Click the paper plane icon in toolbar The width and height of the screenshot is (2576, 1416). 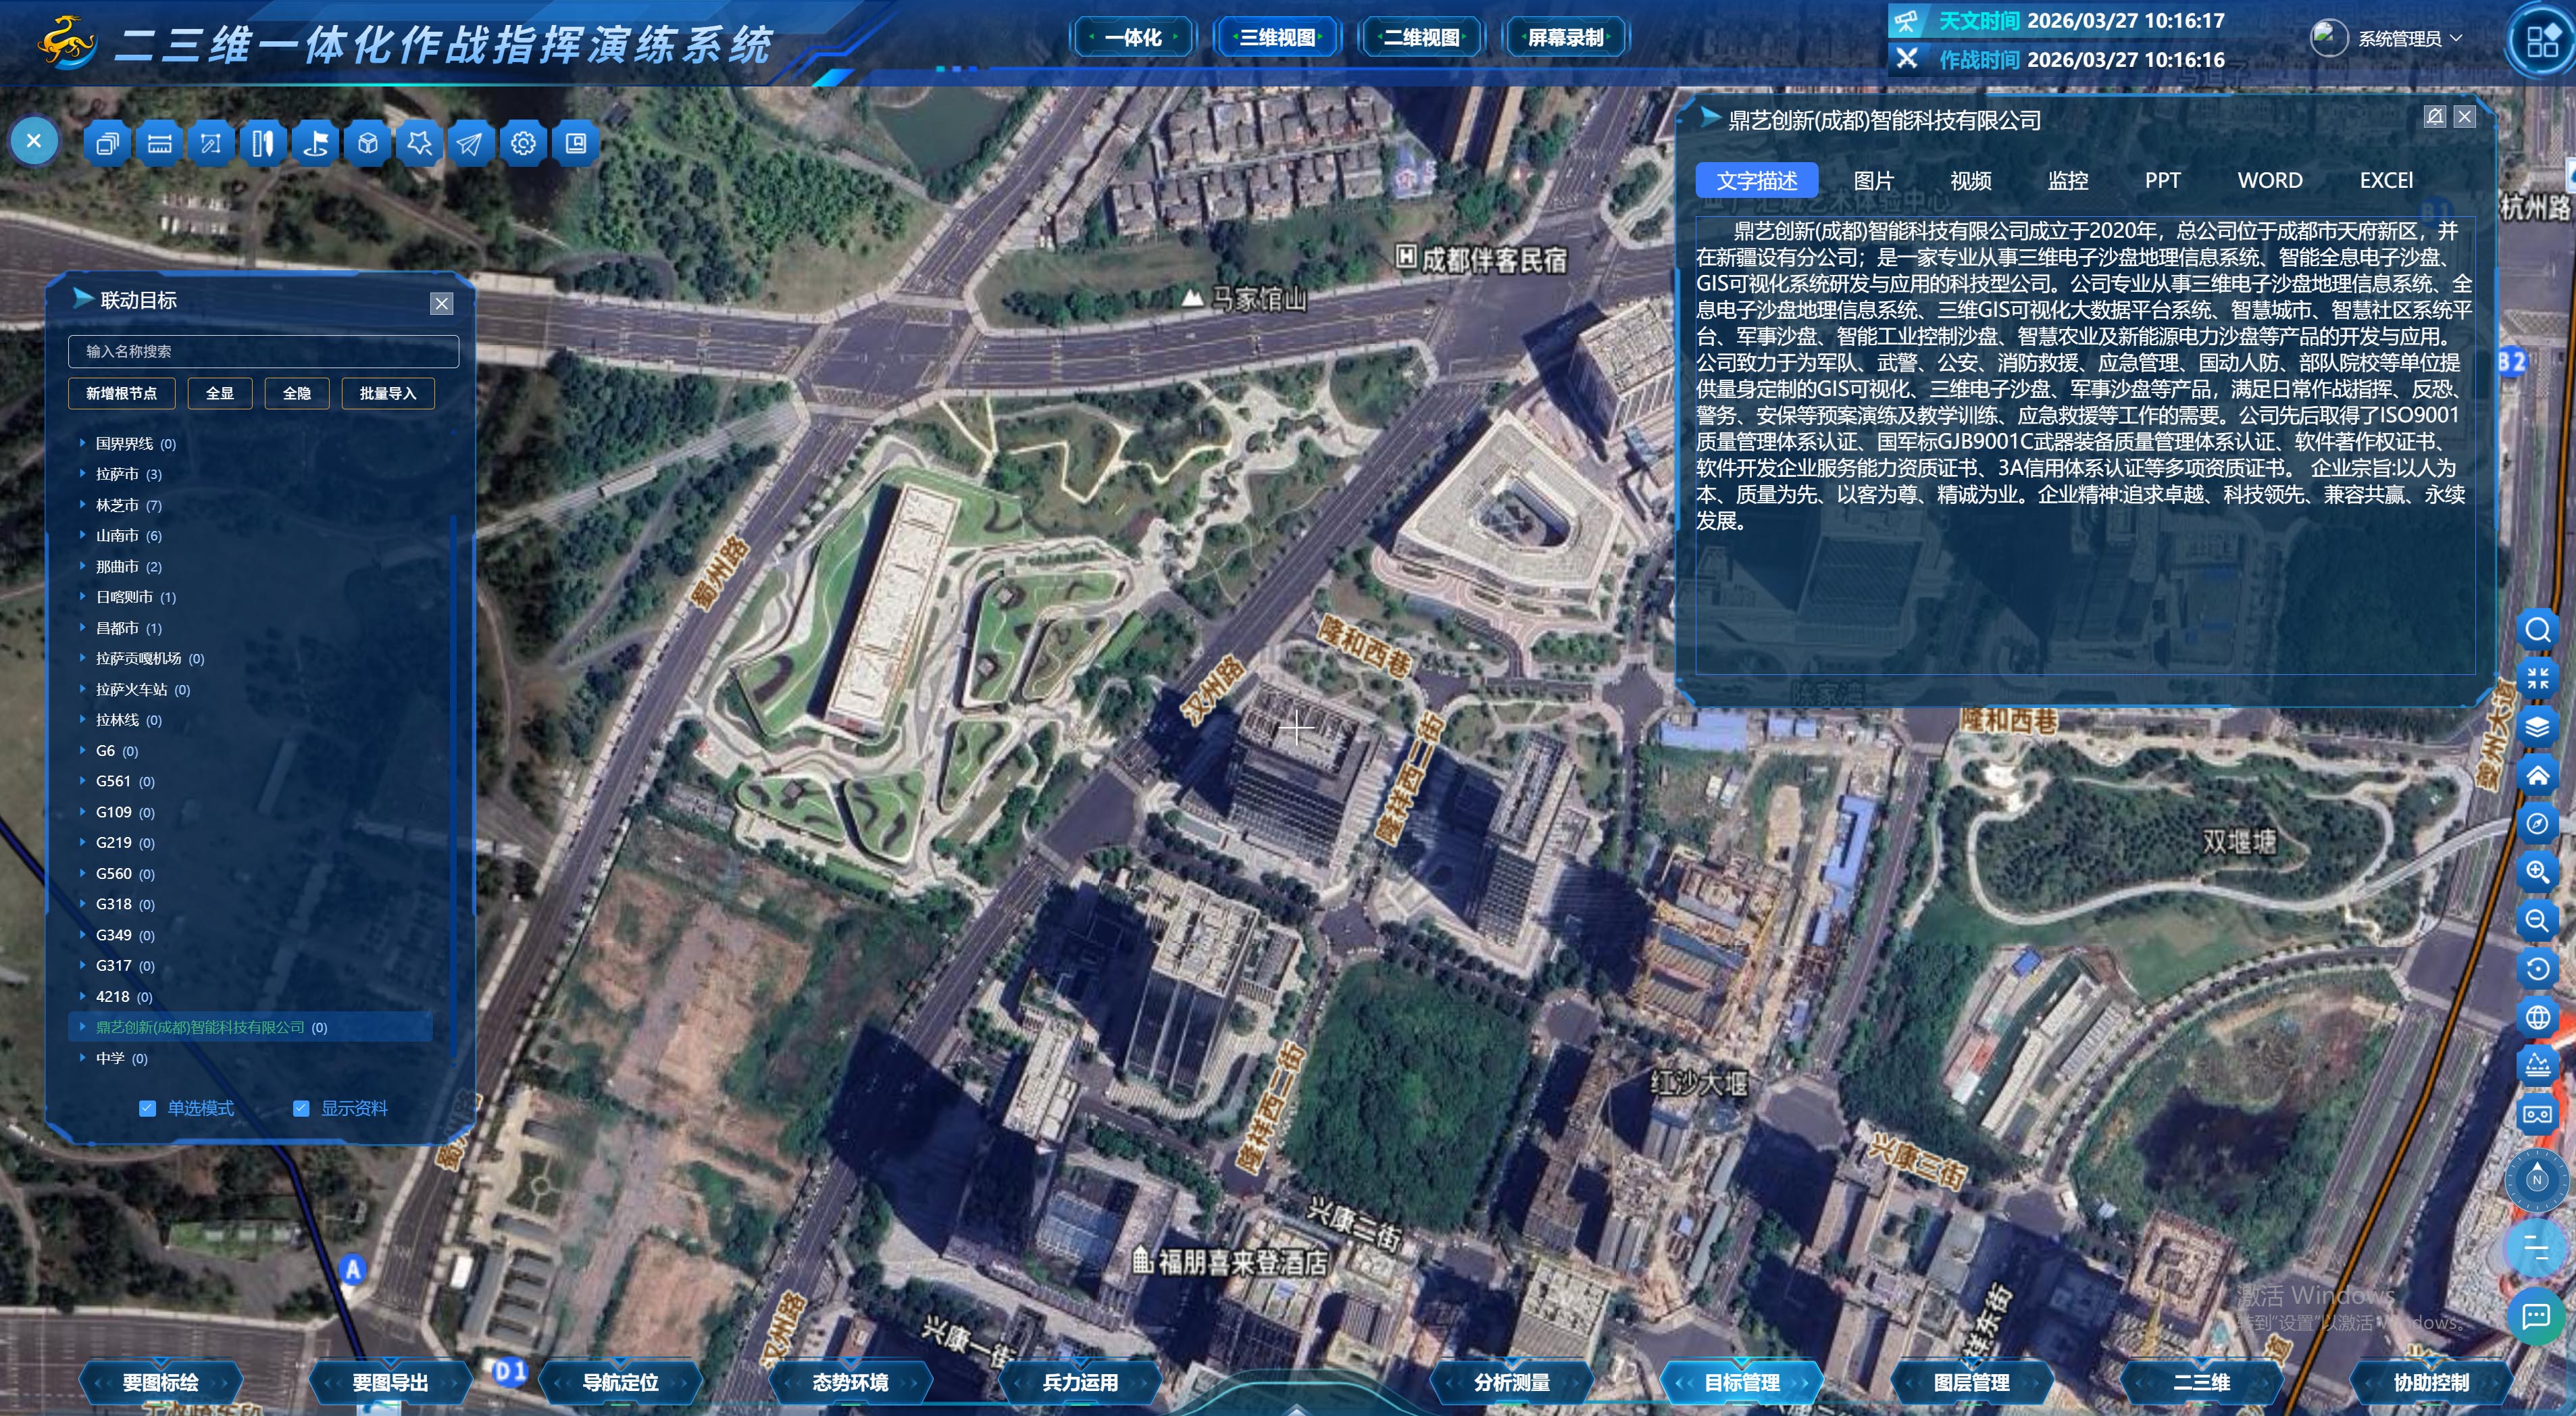470,143
